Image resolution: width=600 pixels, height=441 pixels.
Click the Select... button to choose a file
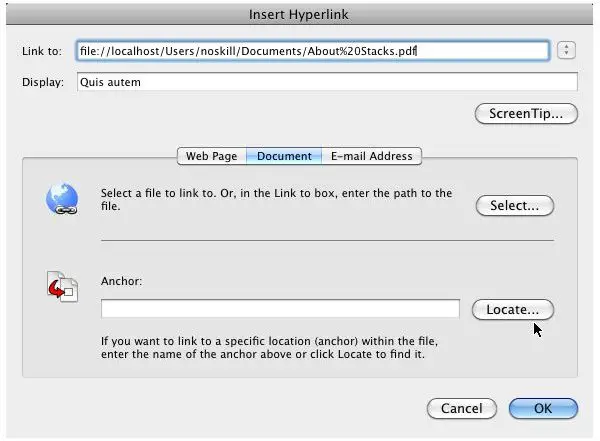point(514,206)
